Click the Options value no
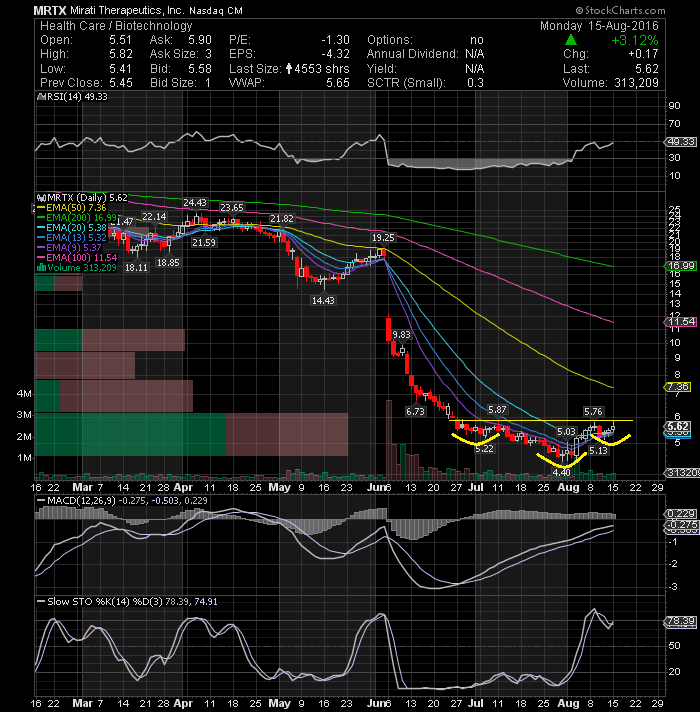 coord(477,40)
